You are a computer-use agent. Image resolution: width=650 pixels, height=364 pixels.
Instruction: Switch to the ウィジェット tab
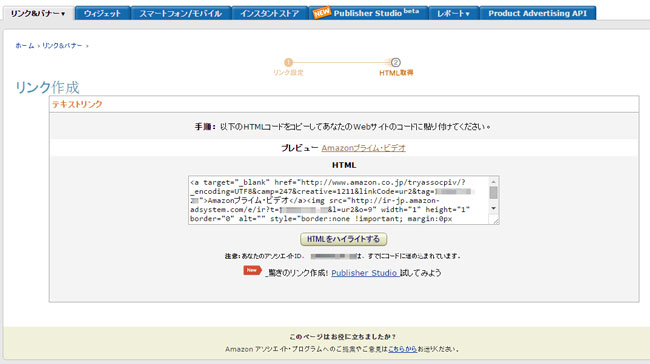coord(102,13)
